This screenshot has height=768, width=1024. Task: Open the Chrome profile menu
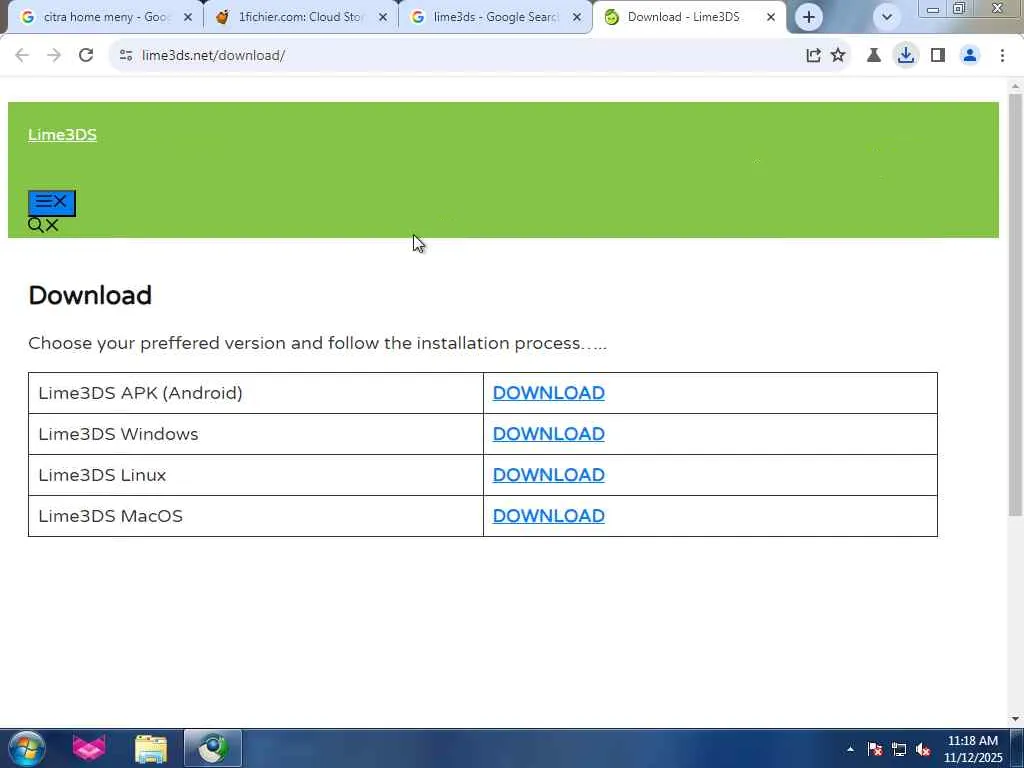pyautogui.click(x=970, y=56)
